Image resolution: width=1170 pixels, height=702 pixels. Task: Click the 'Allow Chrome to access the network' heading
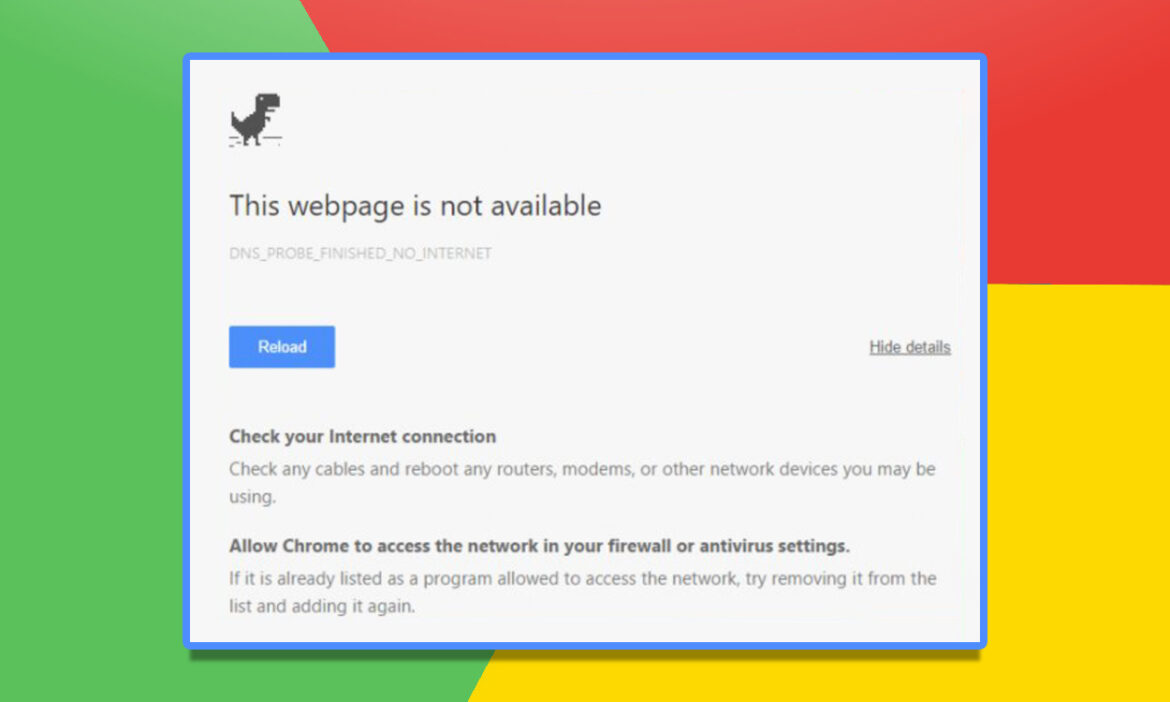pos(539,546)
